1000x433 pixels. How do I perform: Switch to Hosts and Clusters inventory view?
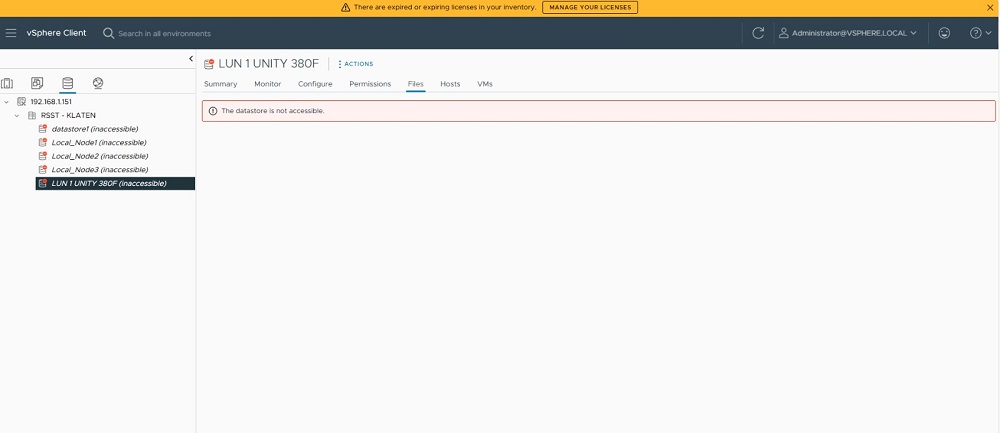coord(7,83)
